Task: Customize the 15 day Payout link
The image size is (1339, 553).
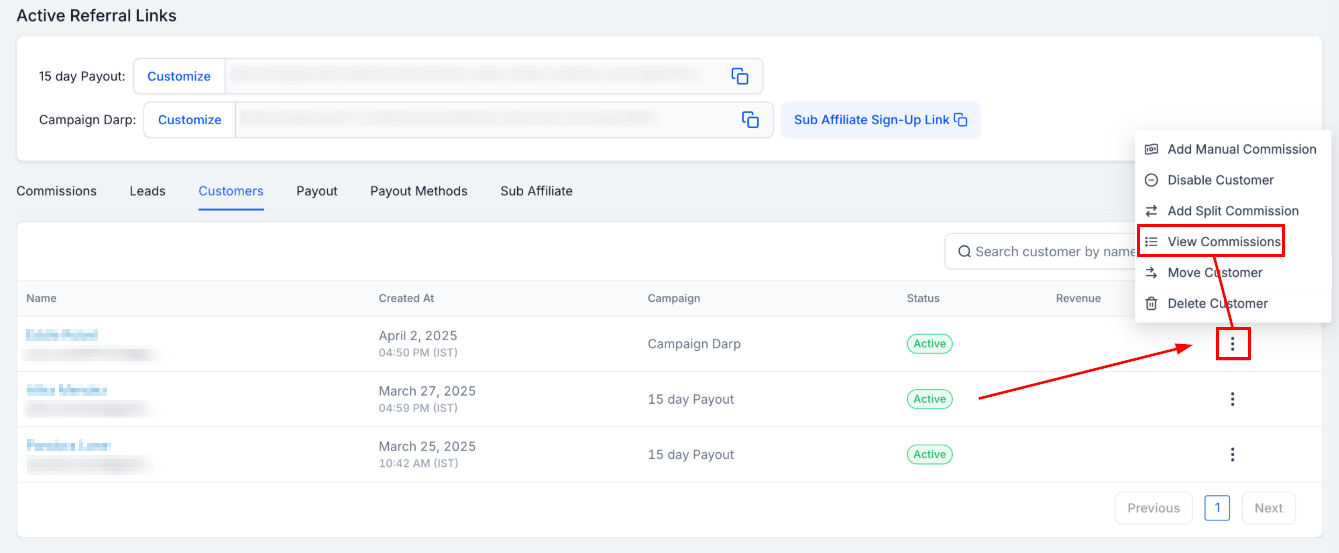Action: 179,76
